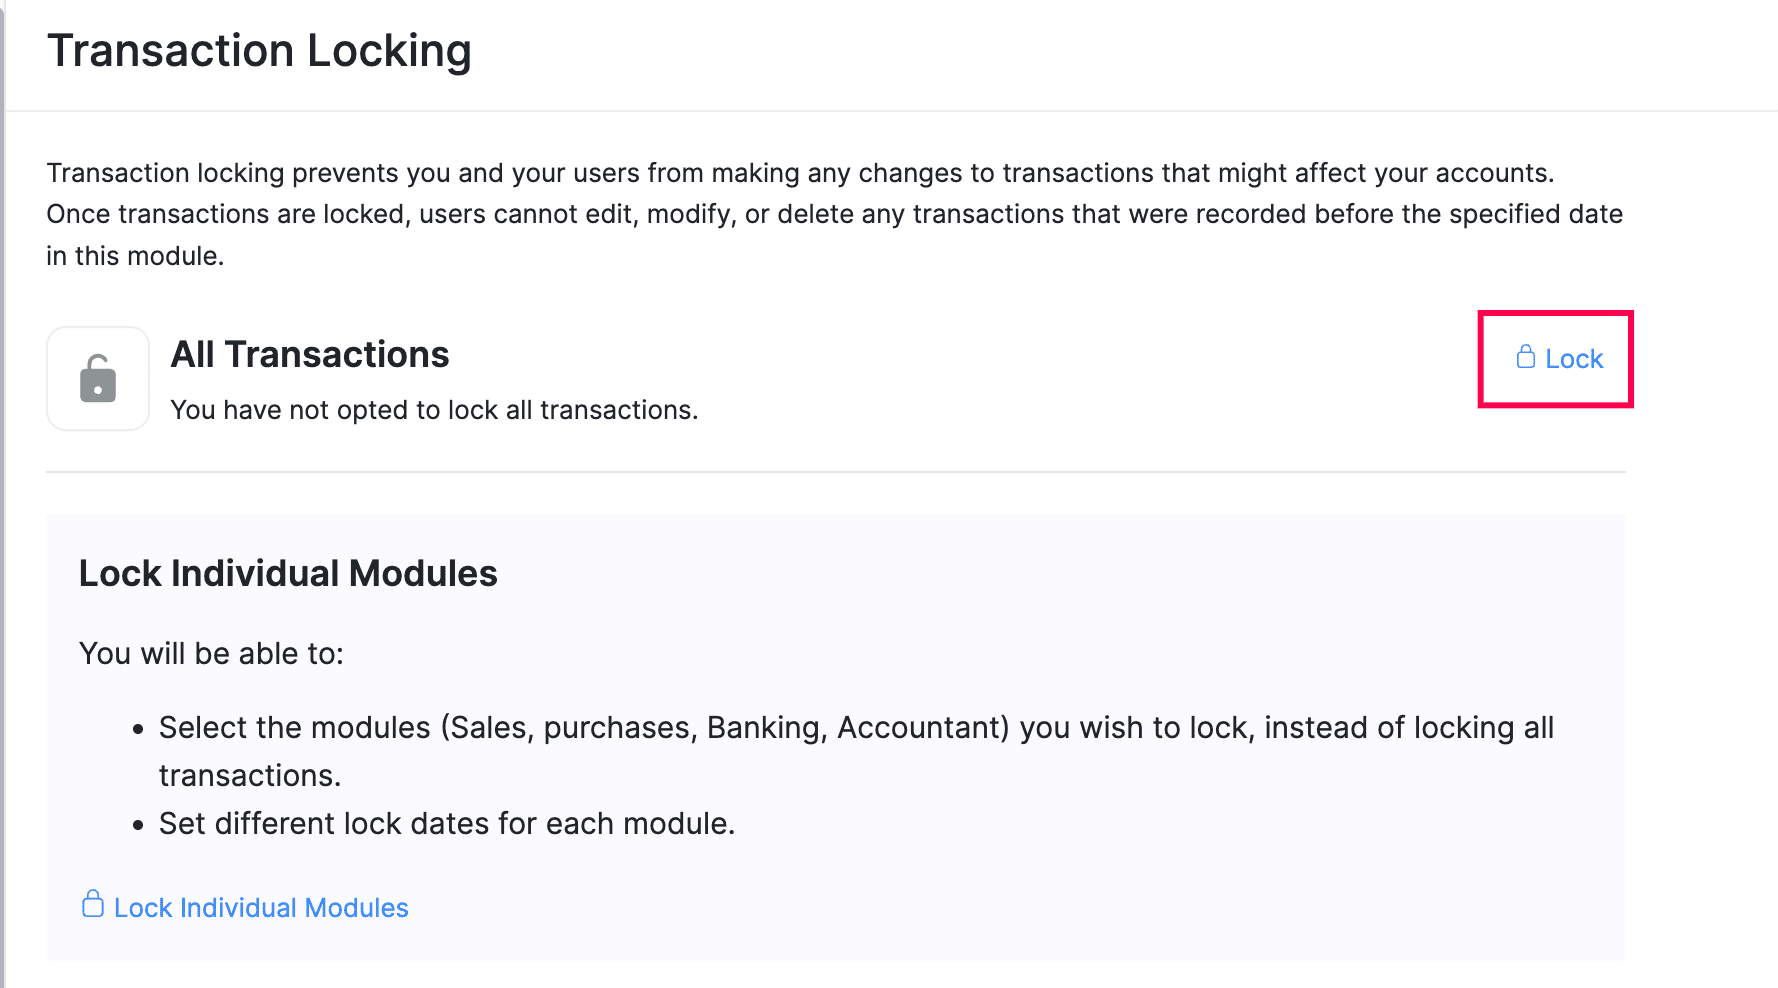Click the Lock Individual Modules section header
Screen dimensions: 1778x988
pyautogui.click(x=288, y=573)
